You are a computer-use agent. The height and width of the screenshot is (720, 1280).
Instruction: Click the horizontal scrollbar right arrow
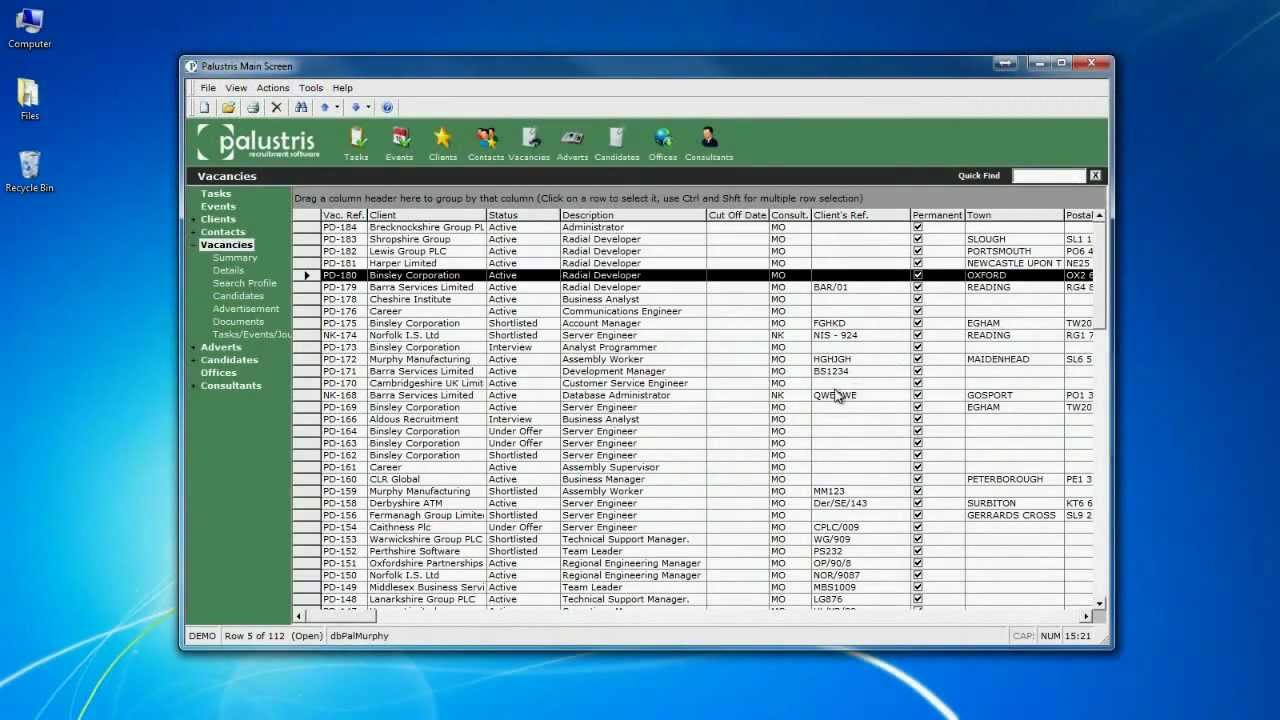click(1087, 616)
